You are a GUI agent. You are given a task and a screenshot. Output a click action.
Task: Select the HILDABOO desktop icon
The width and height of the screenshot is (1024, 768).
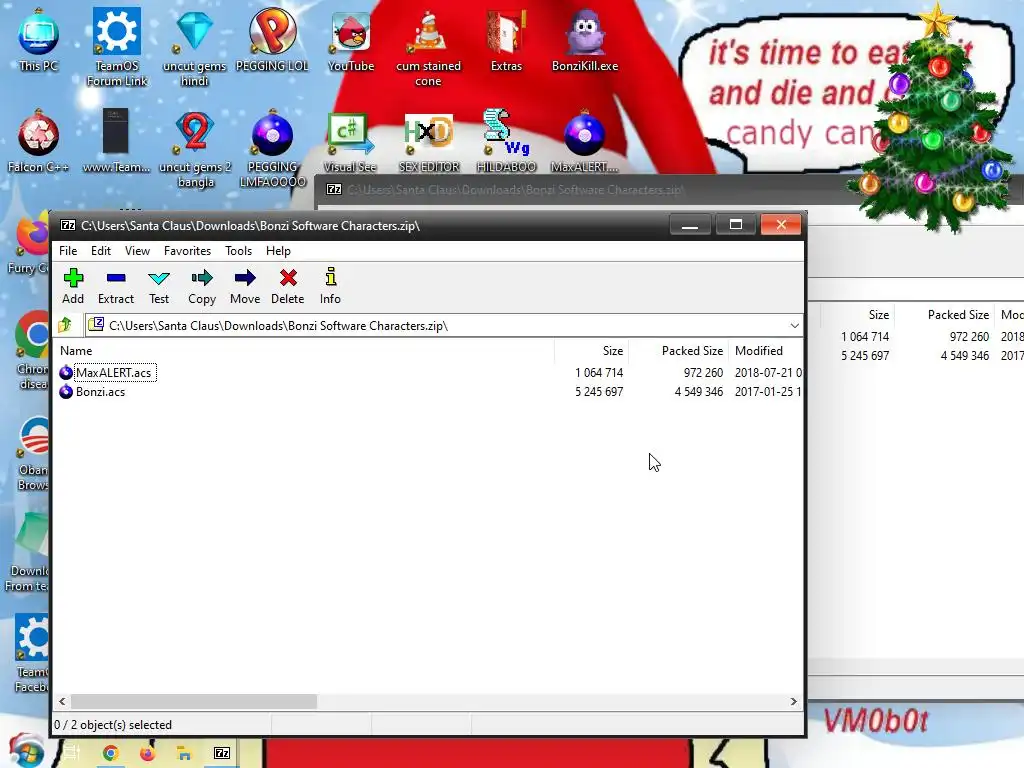coord(506,141)
